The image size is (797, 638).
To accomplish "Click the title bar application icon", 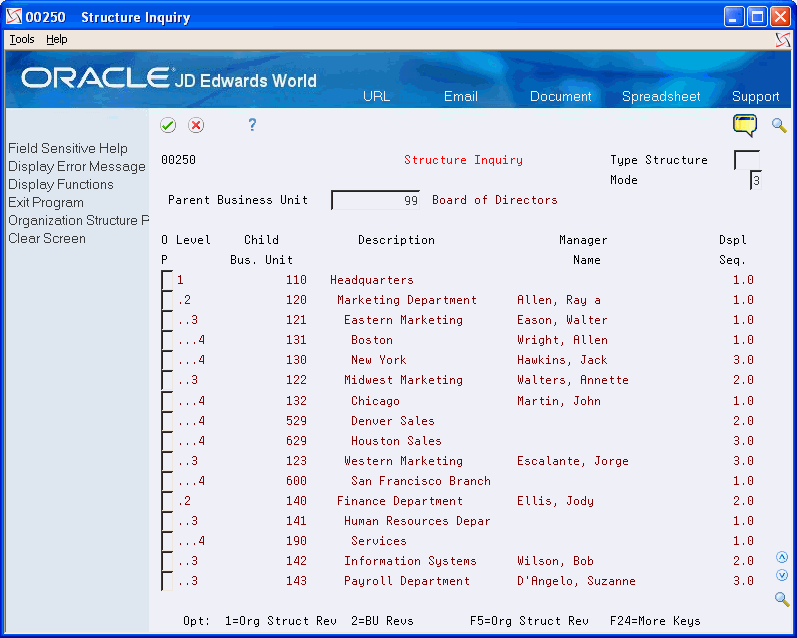I will (14, 16).
